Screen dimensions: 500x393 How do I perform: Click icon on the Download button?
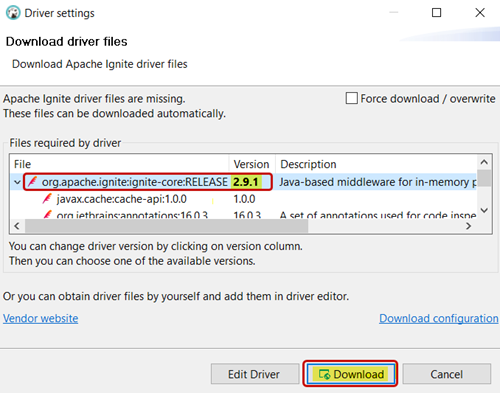coord(324,374)
